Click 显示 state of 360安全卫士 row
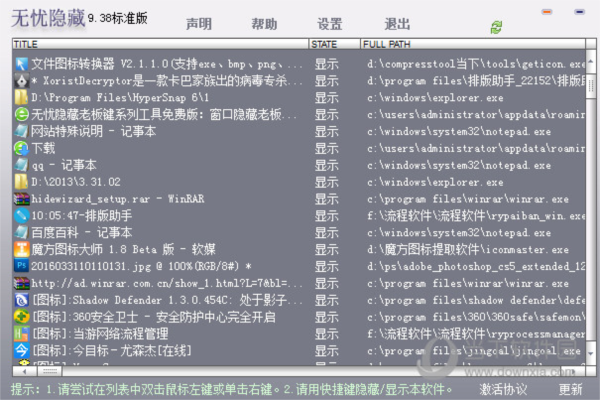 326,317
